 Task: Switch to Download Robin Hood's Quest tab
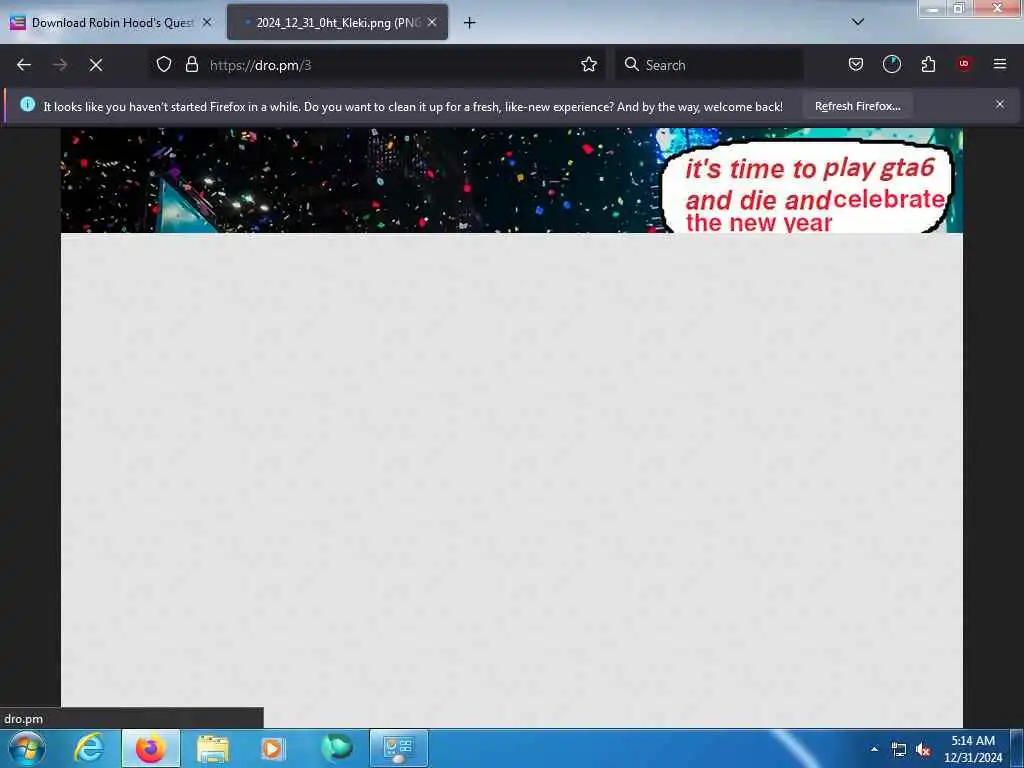coord(111,23)
